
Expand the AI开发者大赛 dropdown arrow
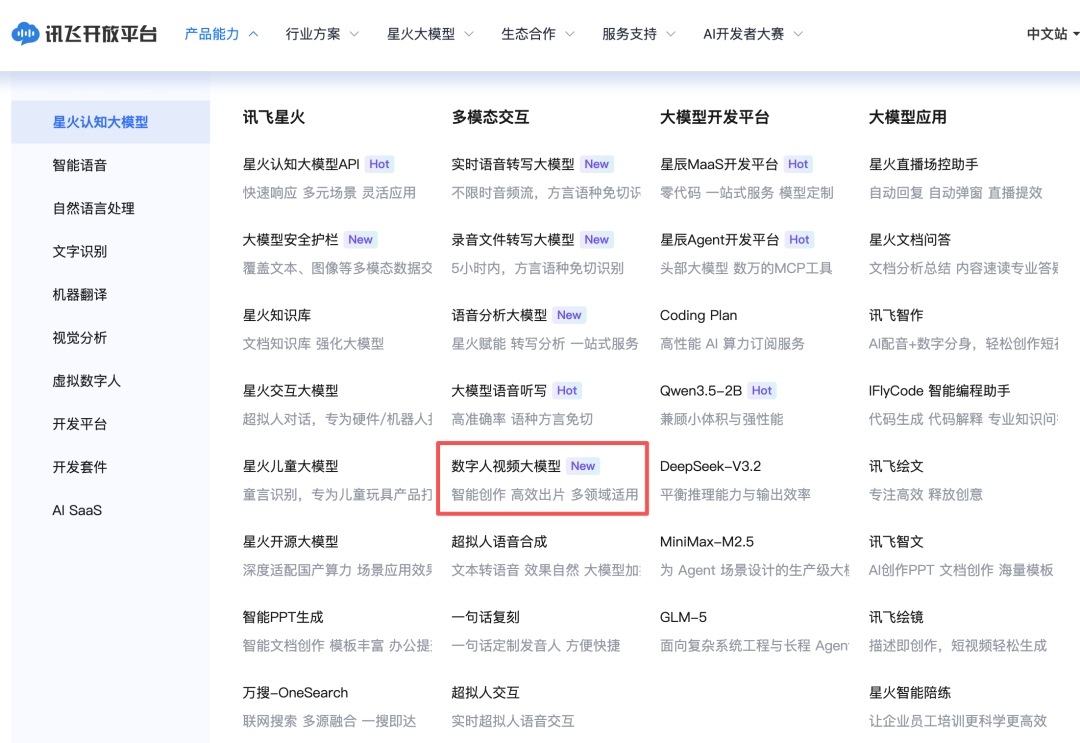[798, 34]
